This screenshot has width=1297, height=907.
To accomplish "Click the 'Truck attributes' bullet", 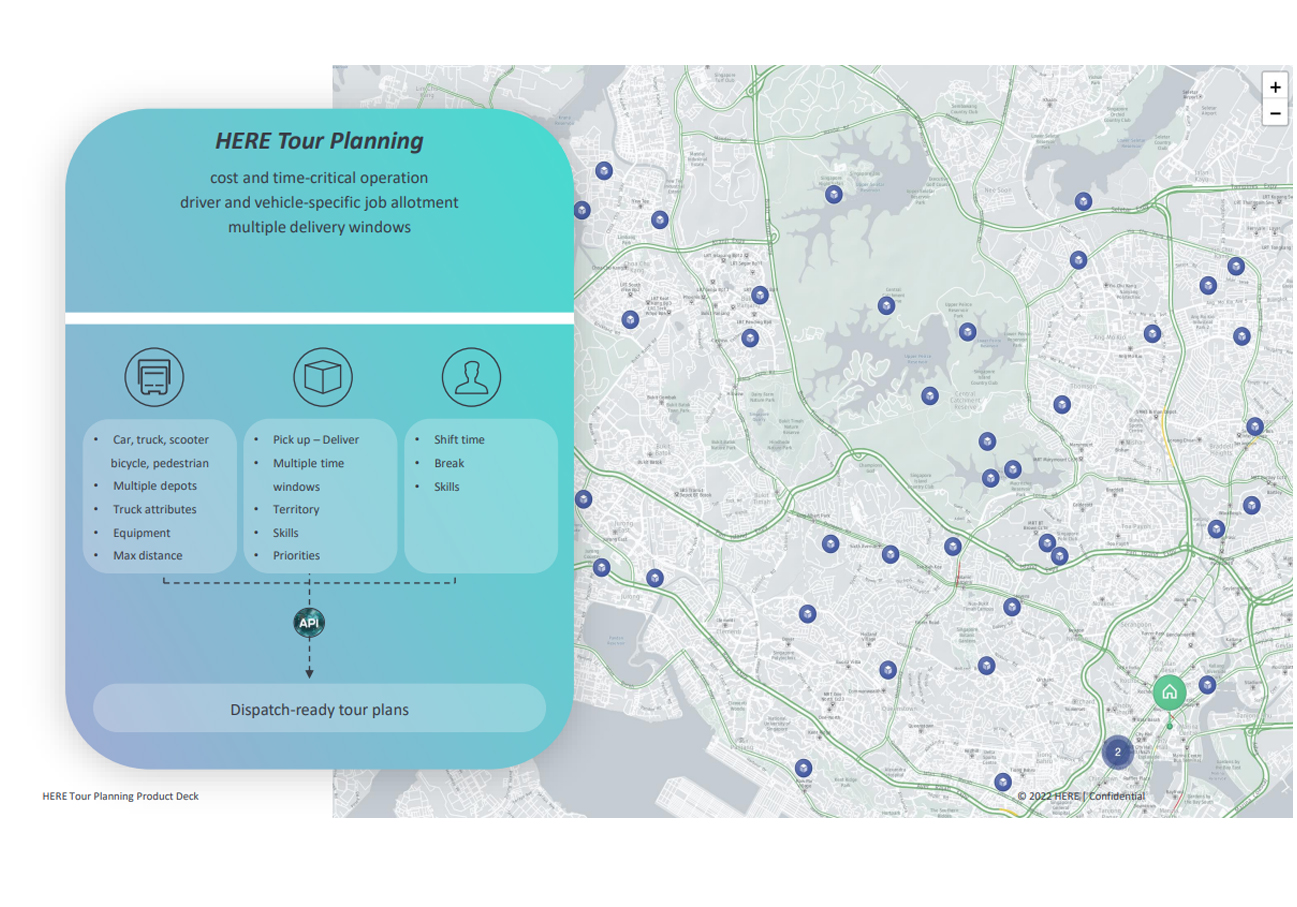I will pos(155,509).
